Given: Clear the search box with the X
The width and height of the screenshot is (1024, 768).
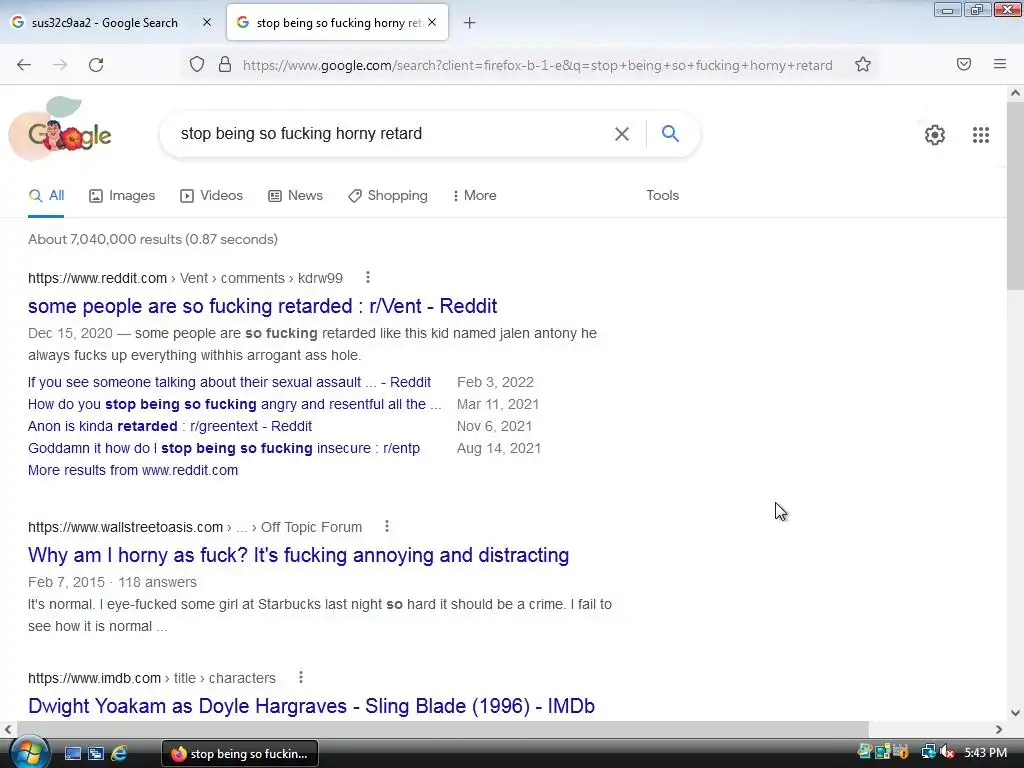Looking at the screenshot, I should click(x=622, y=134).
